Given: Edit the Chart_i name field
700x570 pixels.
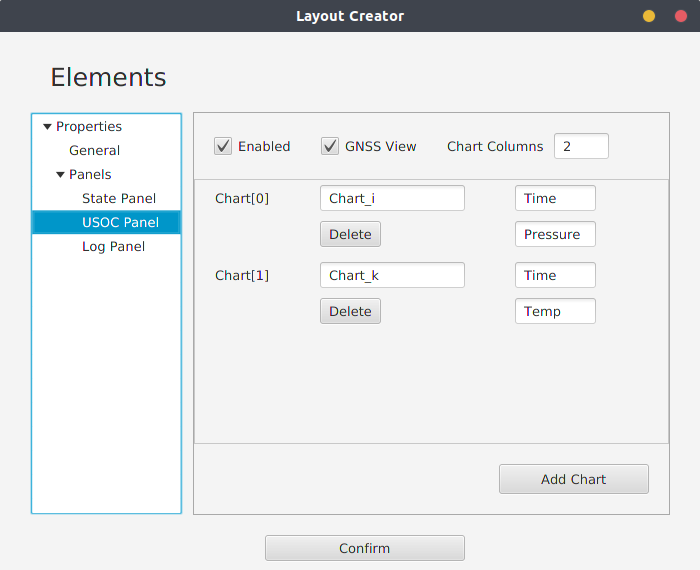Looking at the screenshot, I should pyautogui.click(x=392, y=198).
